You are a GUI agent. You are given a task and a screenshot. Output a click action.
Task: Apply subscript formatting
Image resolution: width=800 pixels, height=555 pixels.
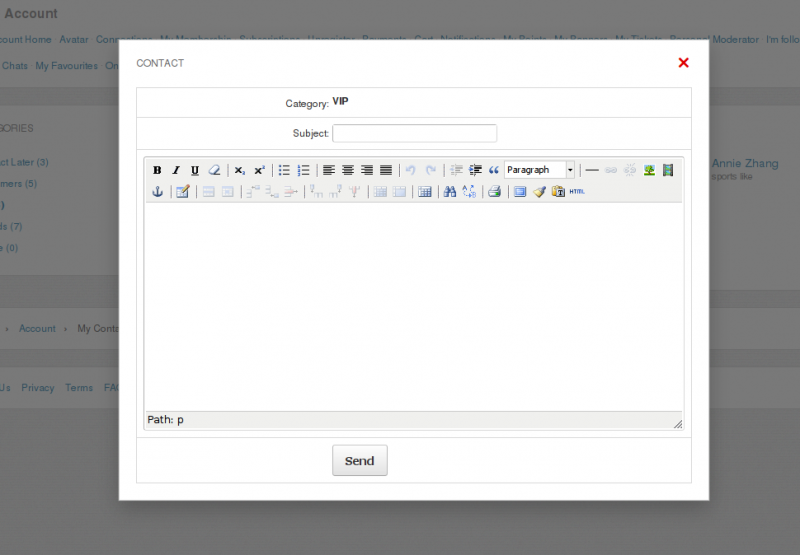pos(240,170)
